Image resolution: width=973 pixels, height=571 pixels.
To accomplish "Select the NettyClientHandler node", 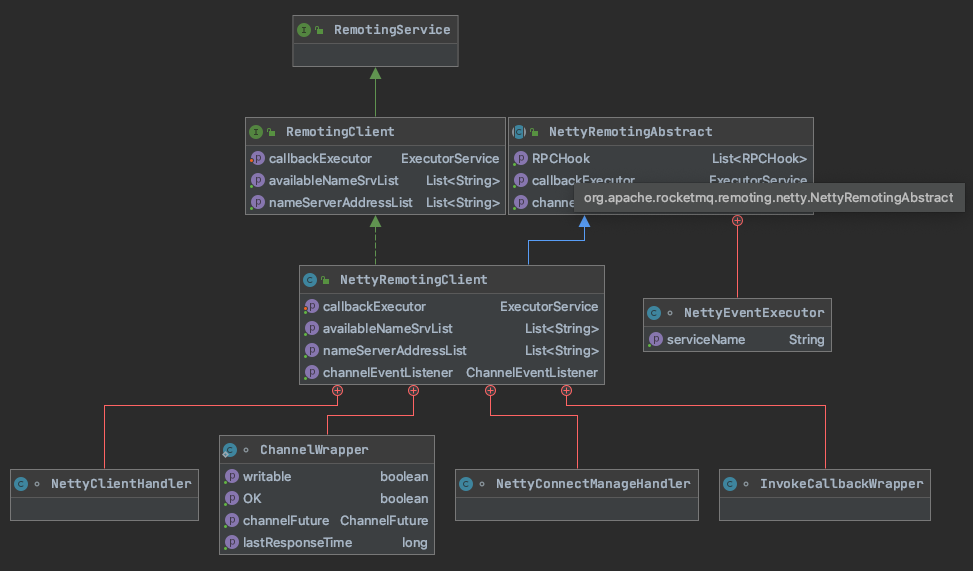I will tap(104, 495).
